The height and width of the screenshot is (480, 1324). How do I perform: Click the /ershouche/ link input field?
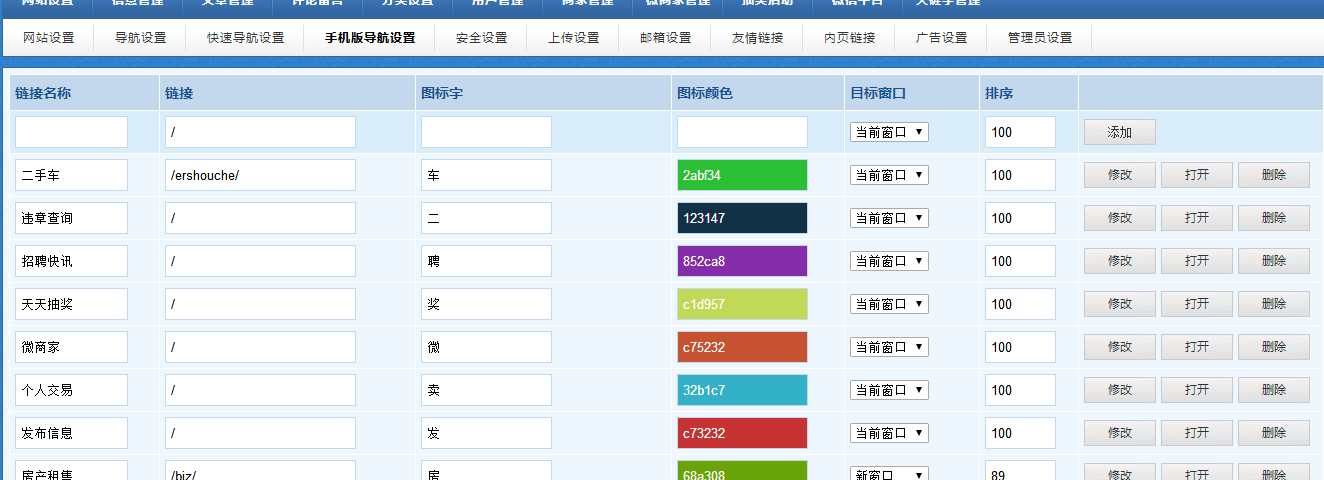[260, 175]
